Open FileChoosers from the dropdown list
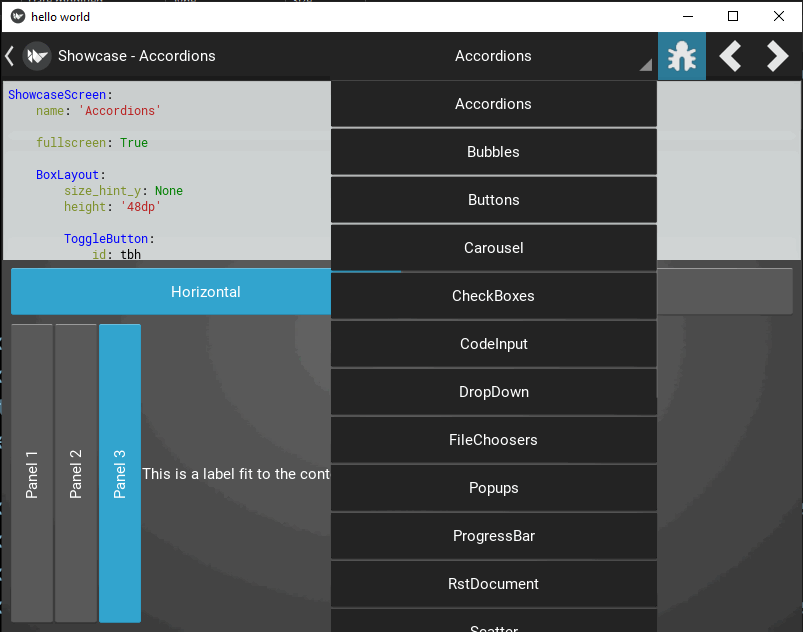This screenshot has width=803, height=632. (494, 440)
